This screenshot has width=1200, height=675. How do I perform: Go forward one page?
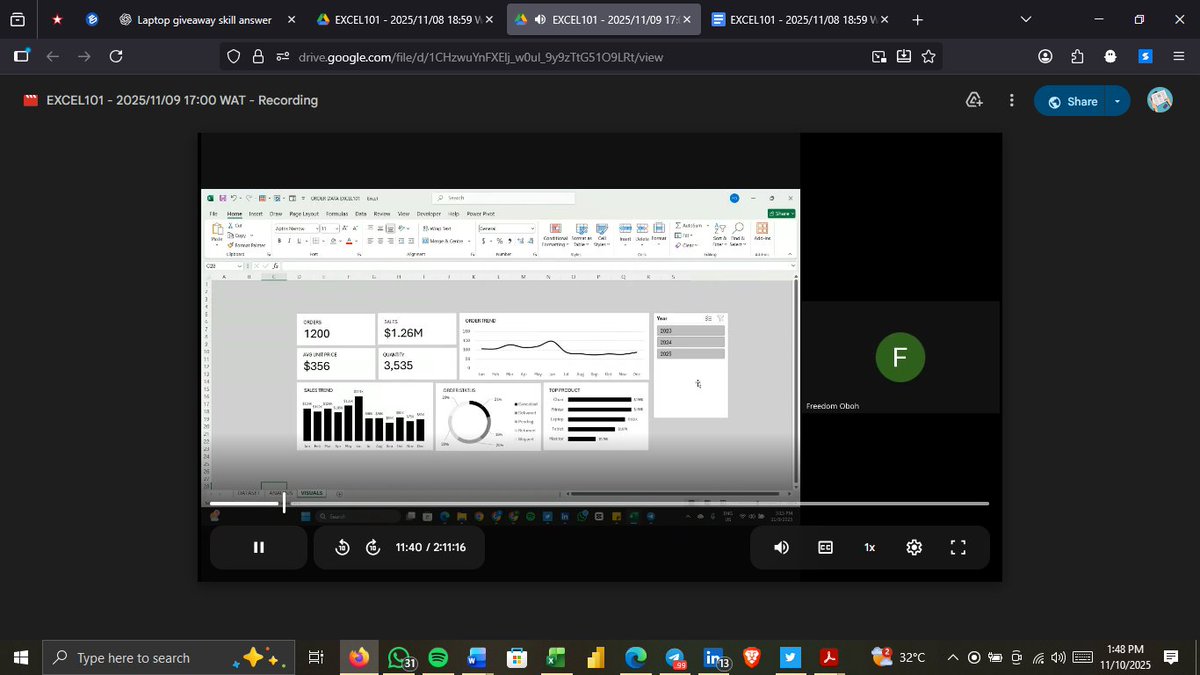tap(84, 57)
